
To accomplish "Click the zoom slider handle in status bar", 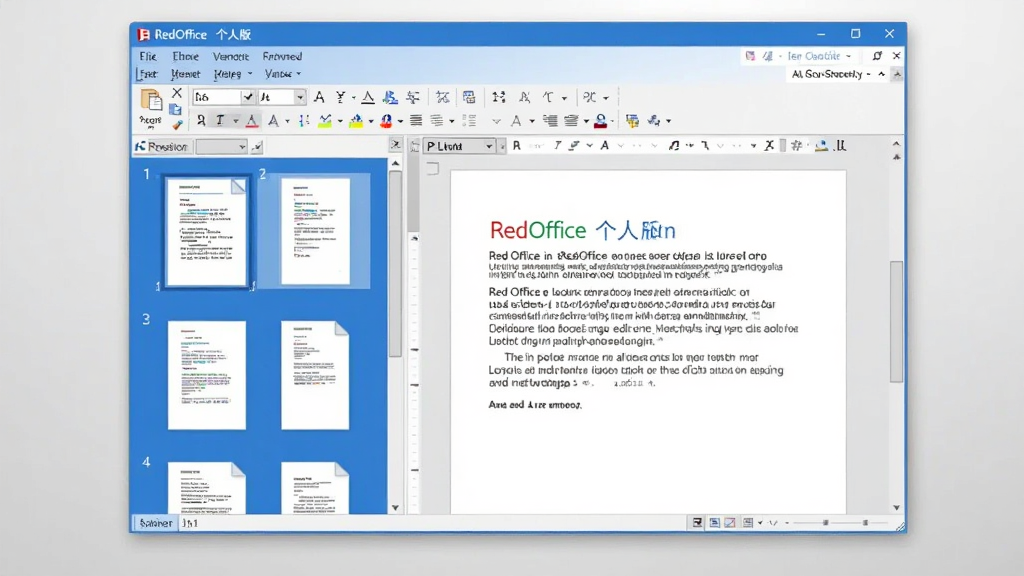I will click(825, 522).
